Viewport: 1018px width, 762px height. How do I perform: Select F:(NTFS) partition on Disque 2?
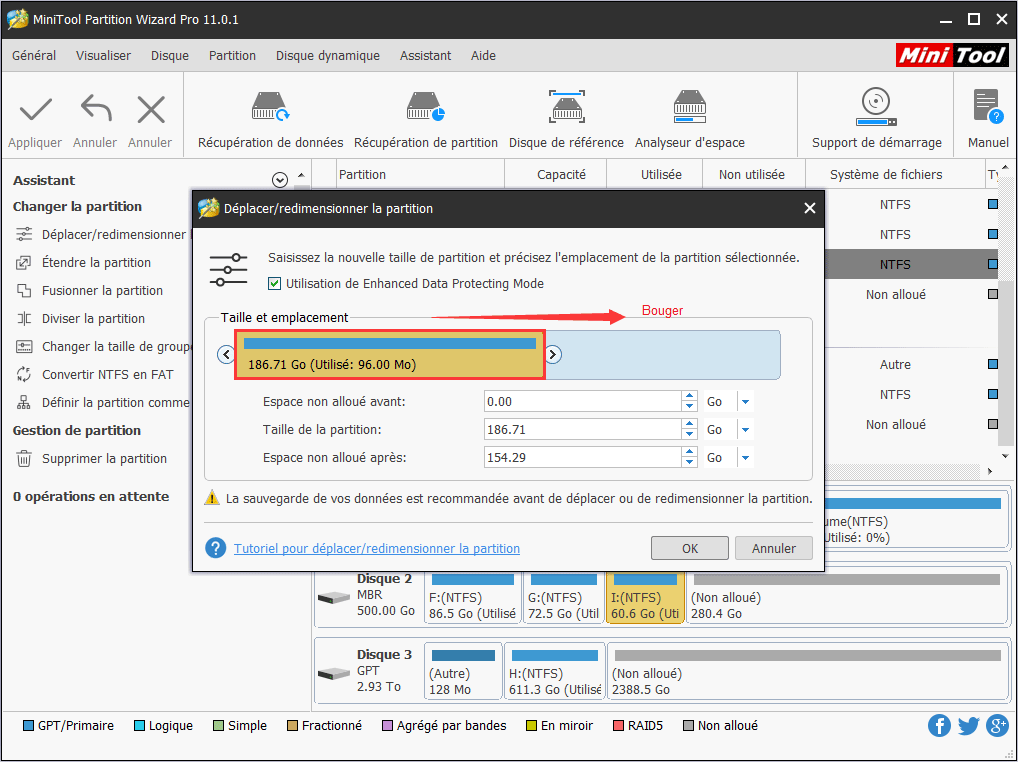473,597
